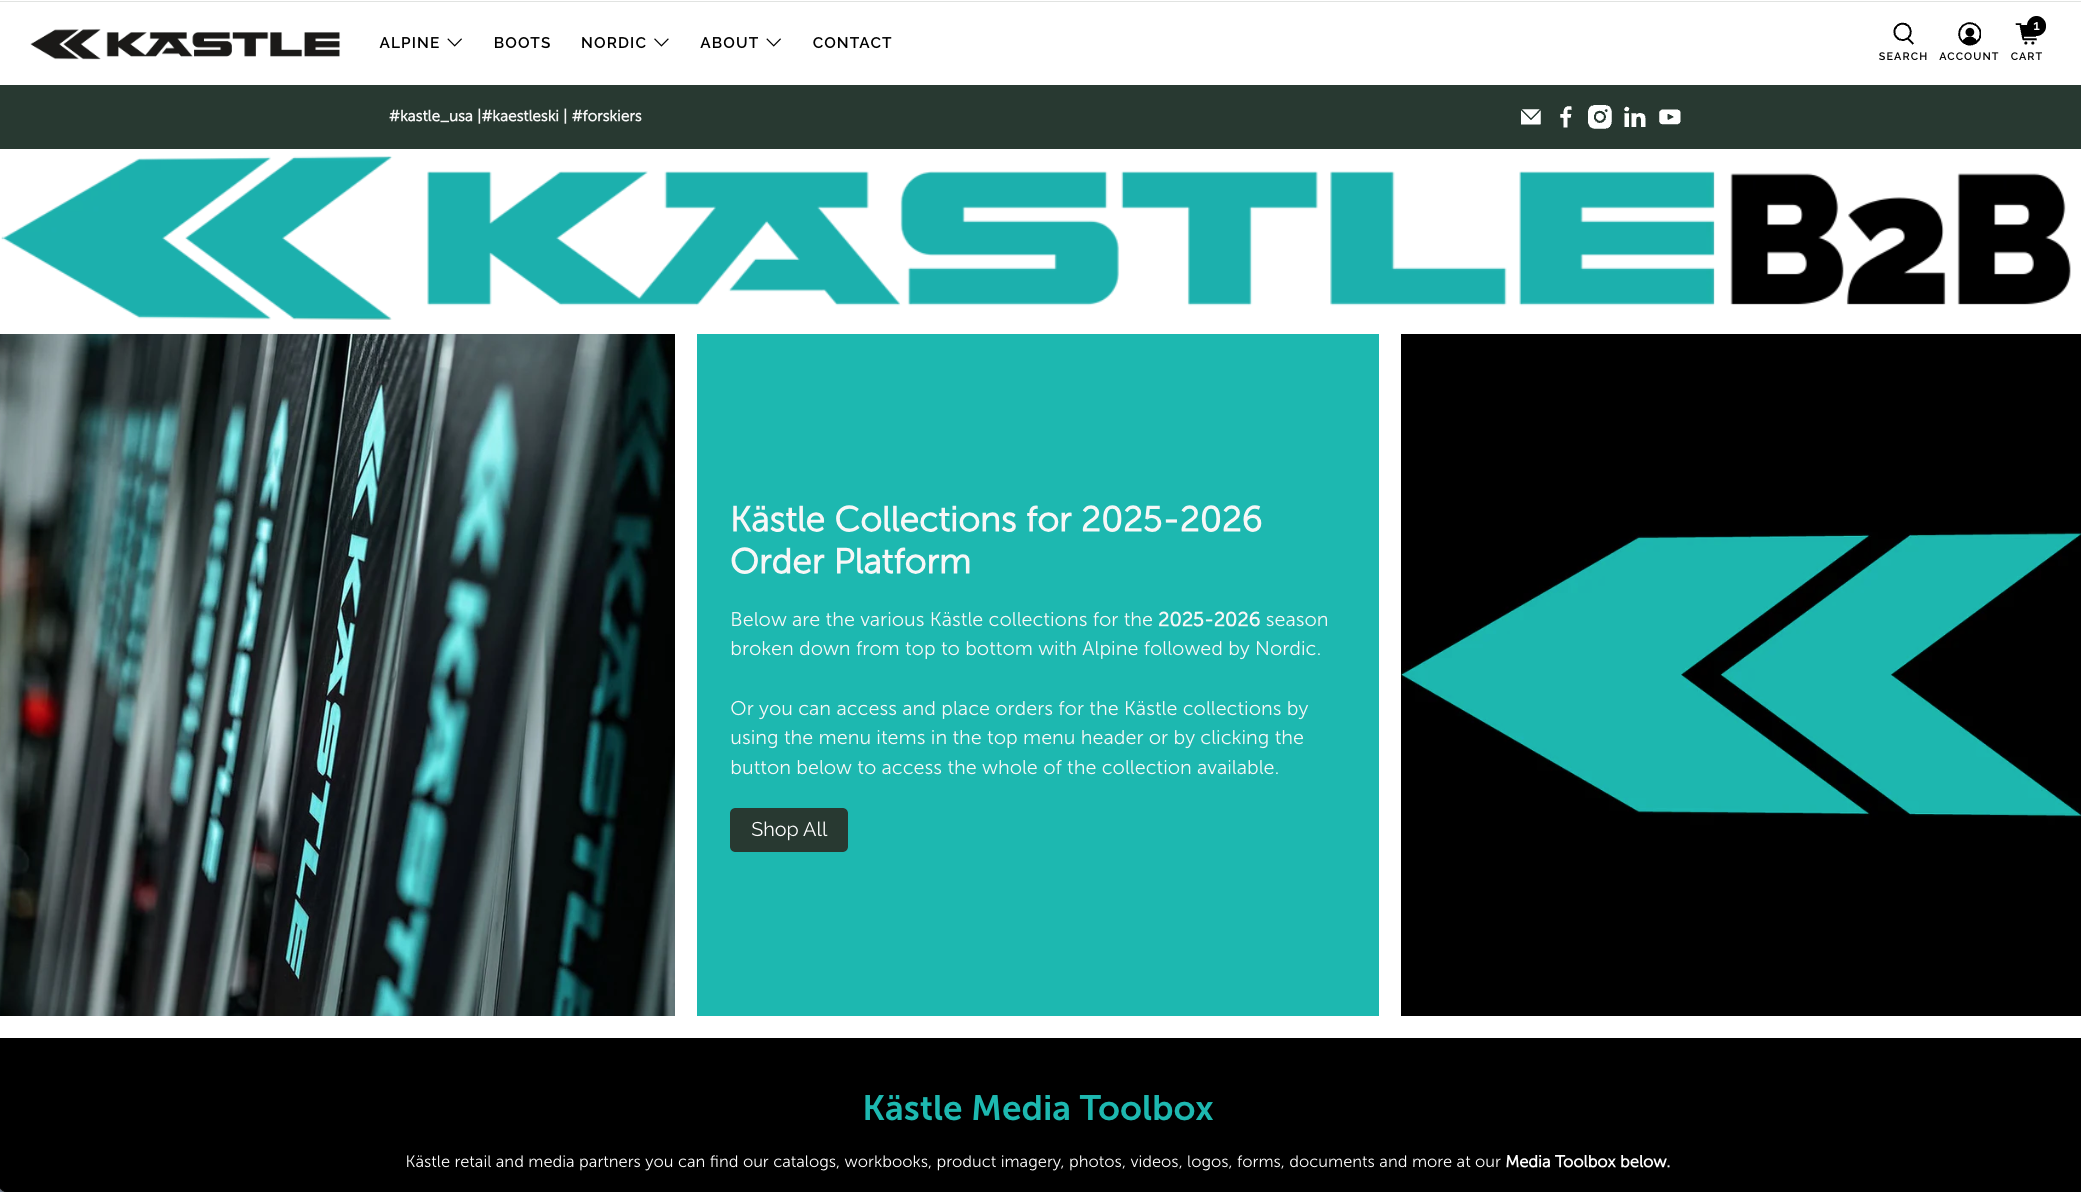
Task: Click the email envelope icon
Action: pyautogui.click(x=1530, y=117)
